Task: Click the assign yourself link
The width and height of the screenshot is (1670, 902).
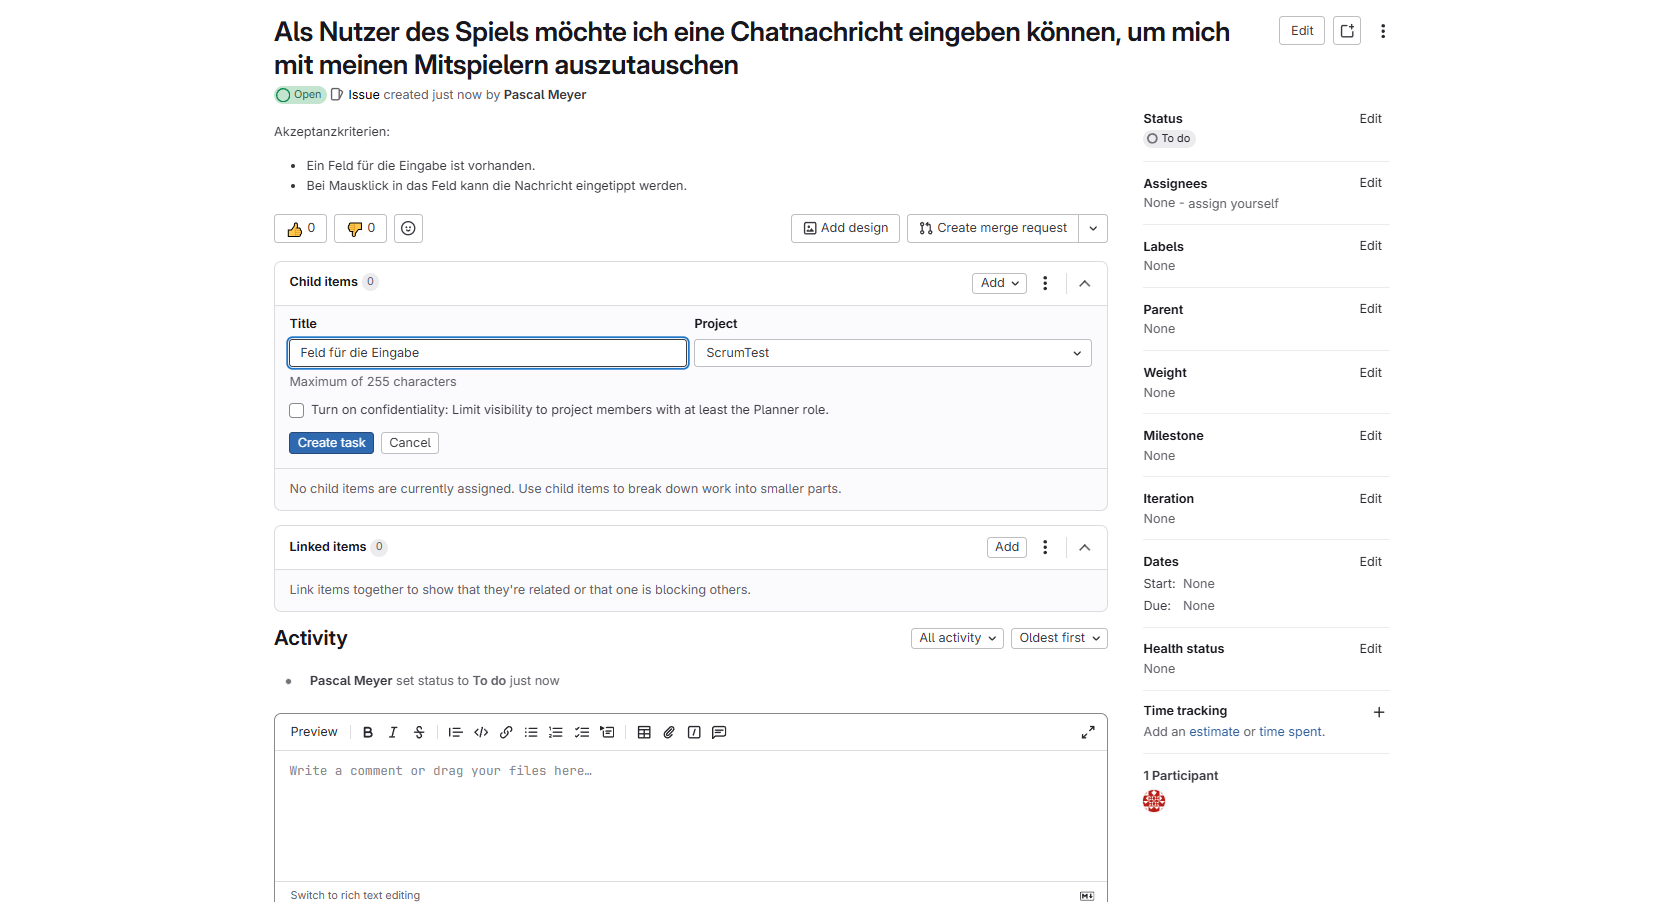Action: [1233, 203]
